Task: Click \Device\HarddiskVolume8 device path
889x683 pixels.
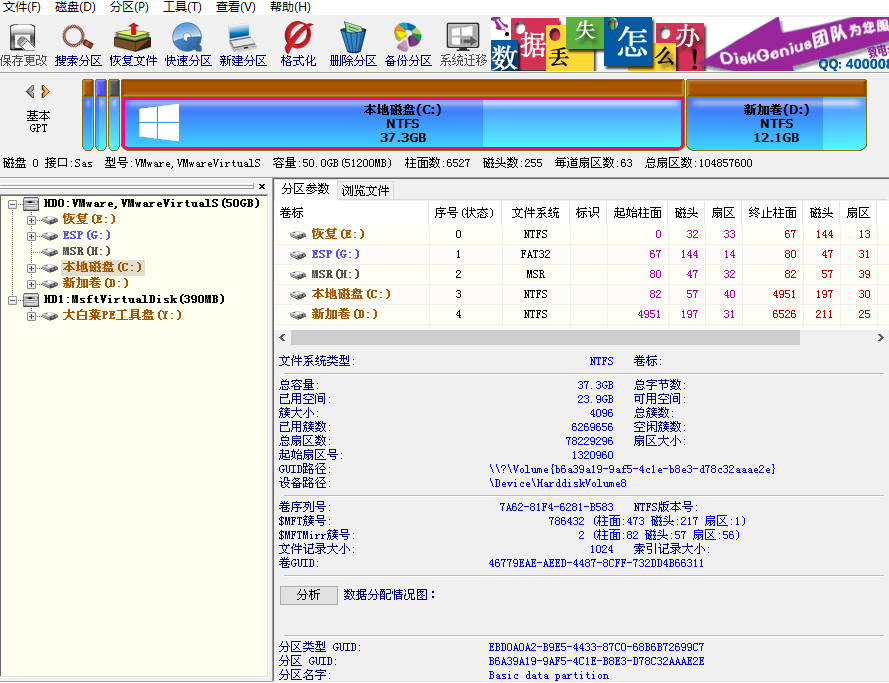Action: (557, 483)
